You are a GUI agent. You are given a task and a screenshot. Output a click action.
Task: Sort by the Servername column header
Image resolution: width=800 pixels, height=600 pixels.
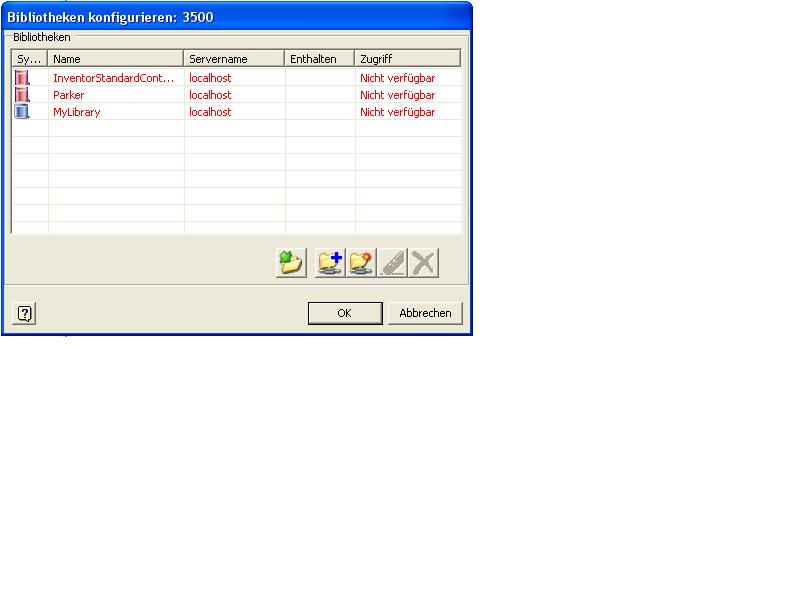[x=234, y=59]
